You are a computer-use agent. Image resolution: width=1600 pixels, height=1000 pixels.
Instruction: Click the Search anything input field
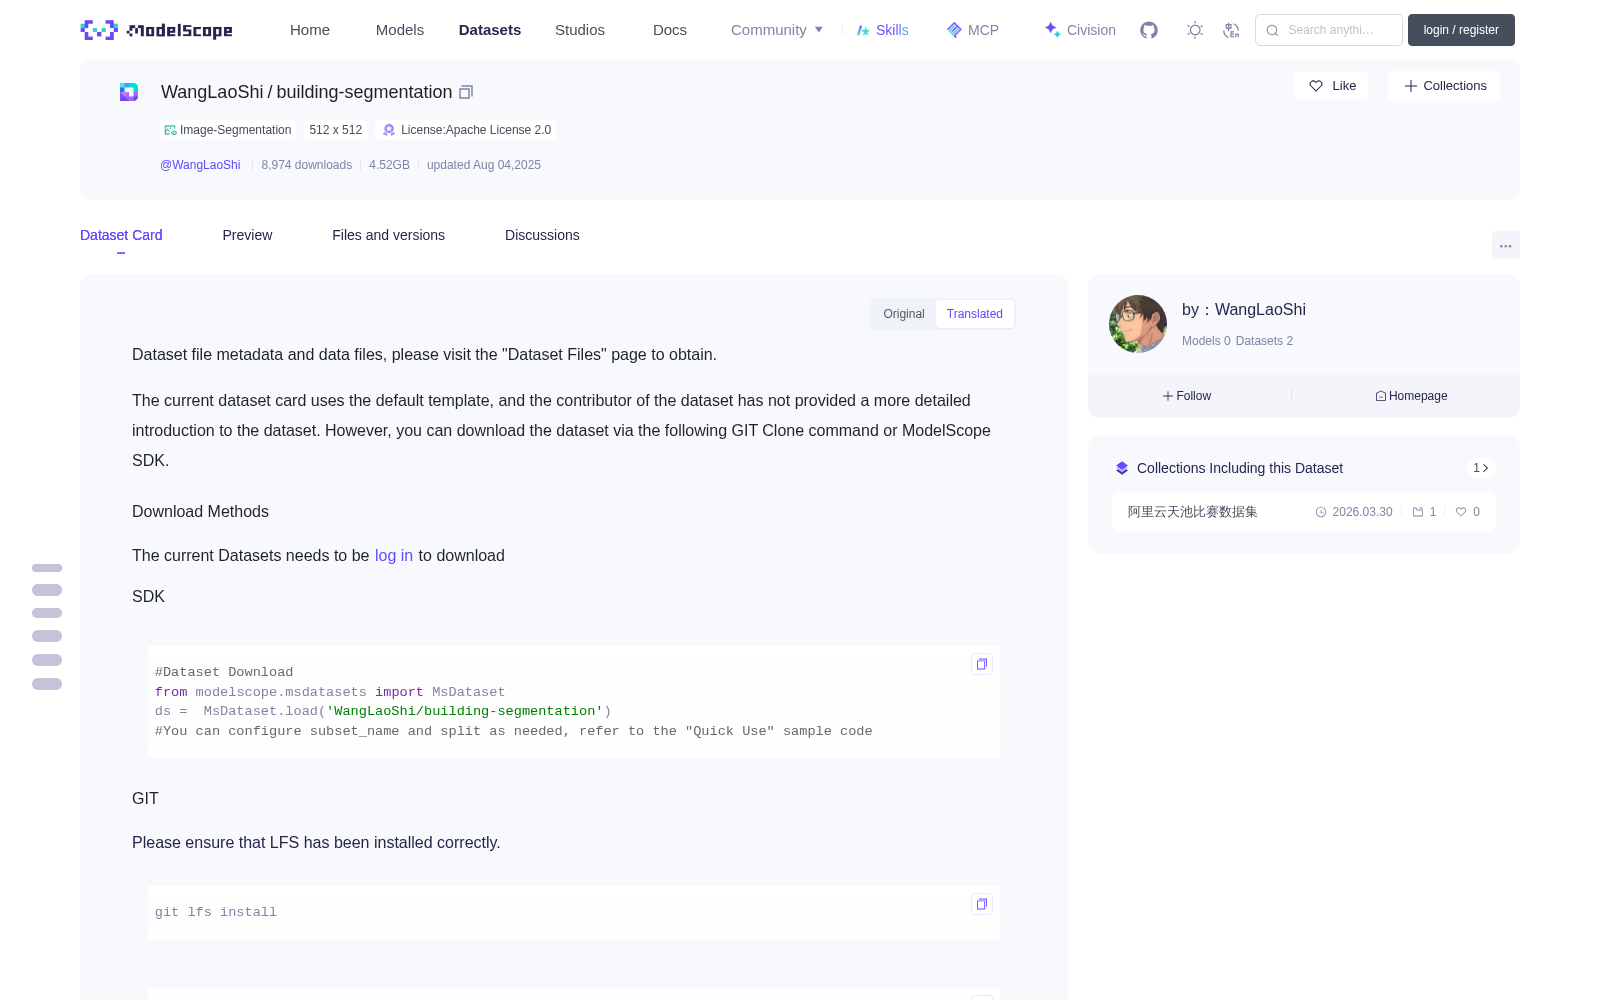point(1330,30)
